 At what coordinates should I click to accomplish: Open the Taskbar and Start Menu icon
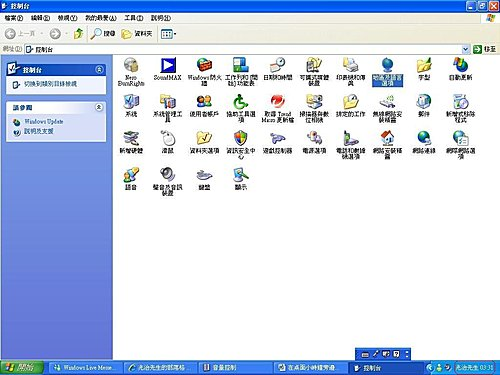[x=241, y=71]
